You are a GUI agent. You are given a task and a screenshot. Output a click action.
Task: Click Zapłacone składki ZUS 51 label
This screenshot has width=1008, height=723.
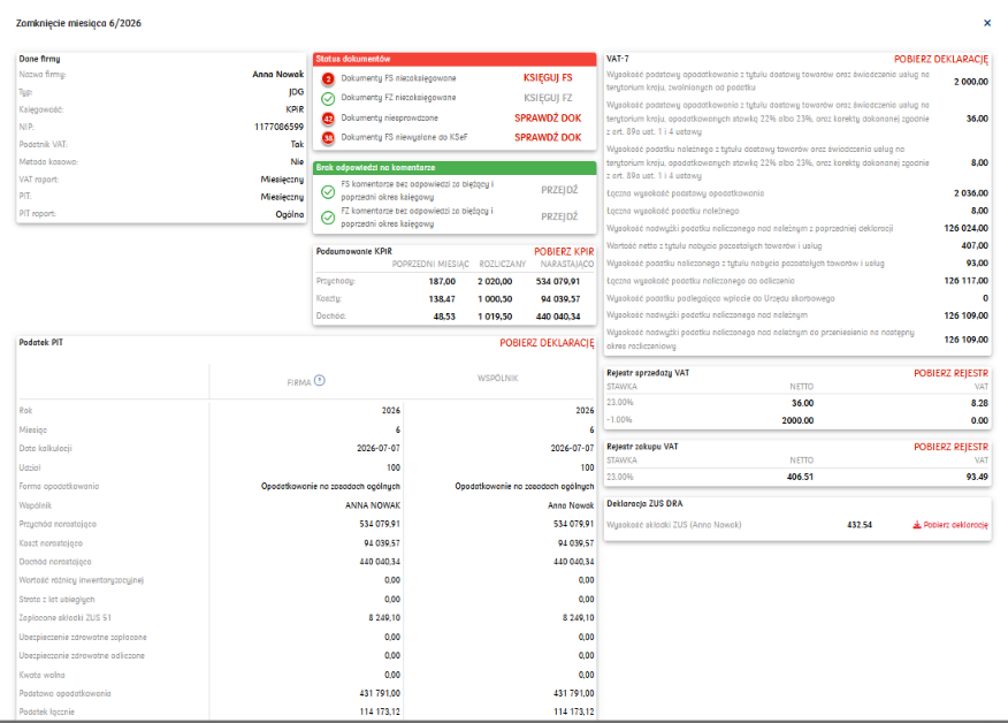[65, 618]
